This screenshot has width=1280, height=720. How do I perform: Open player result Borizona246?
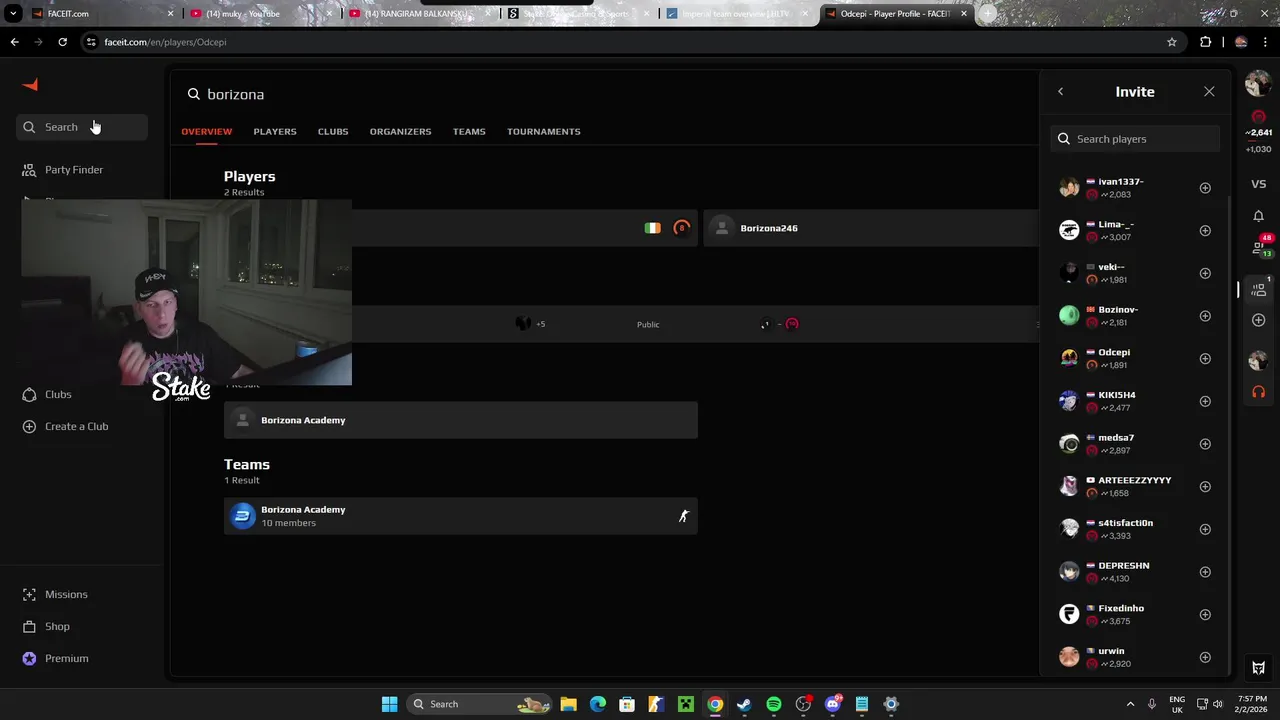[x=870, y=228]
